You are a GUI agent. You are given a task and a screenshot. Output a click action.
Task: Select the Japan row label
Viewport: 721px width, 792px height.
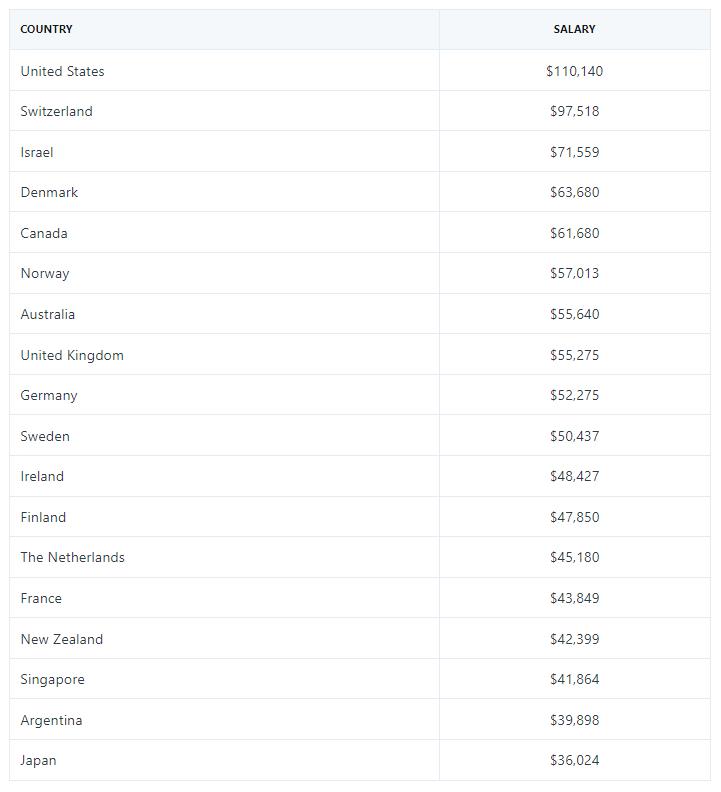[x=38, y=760]
